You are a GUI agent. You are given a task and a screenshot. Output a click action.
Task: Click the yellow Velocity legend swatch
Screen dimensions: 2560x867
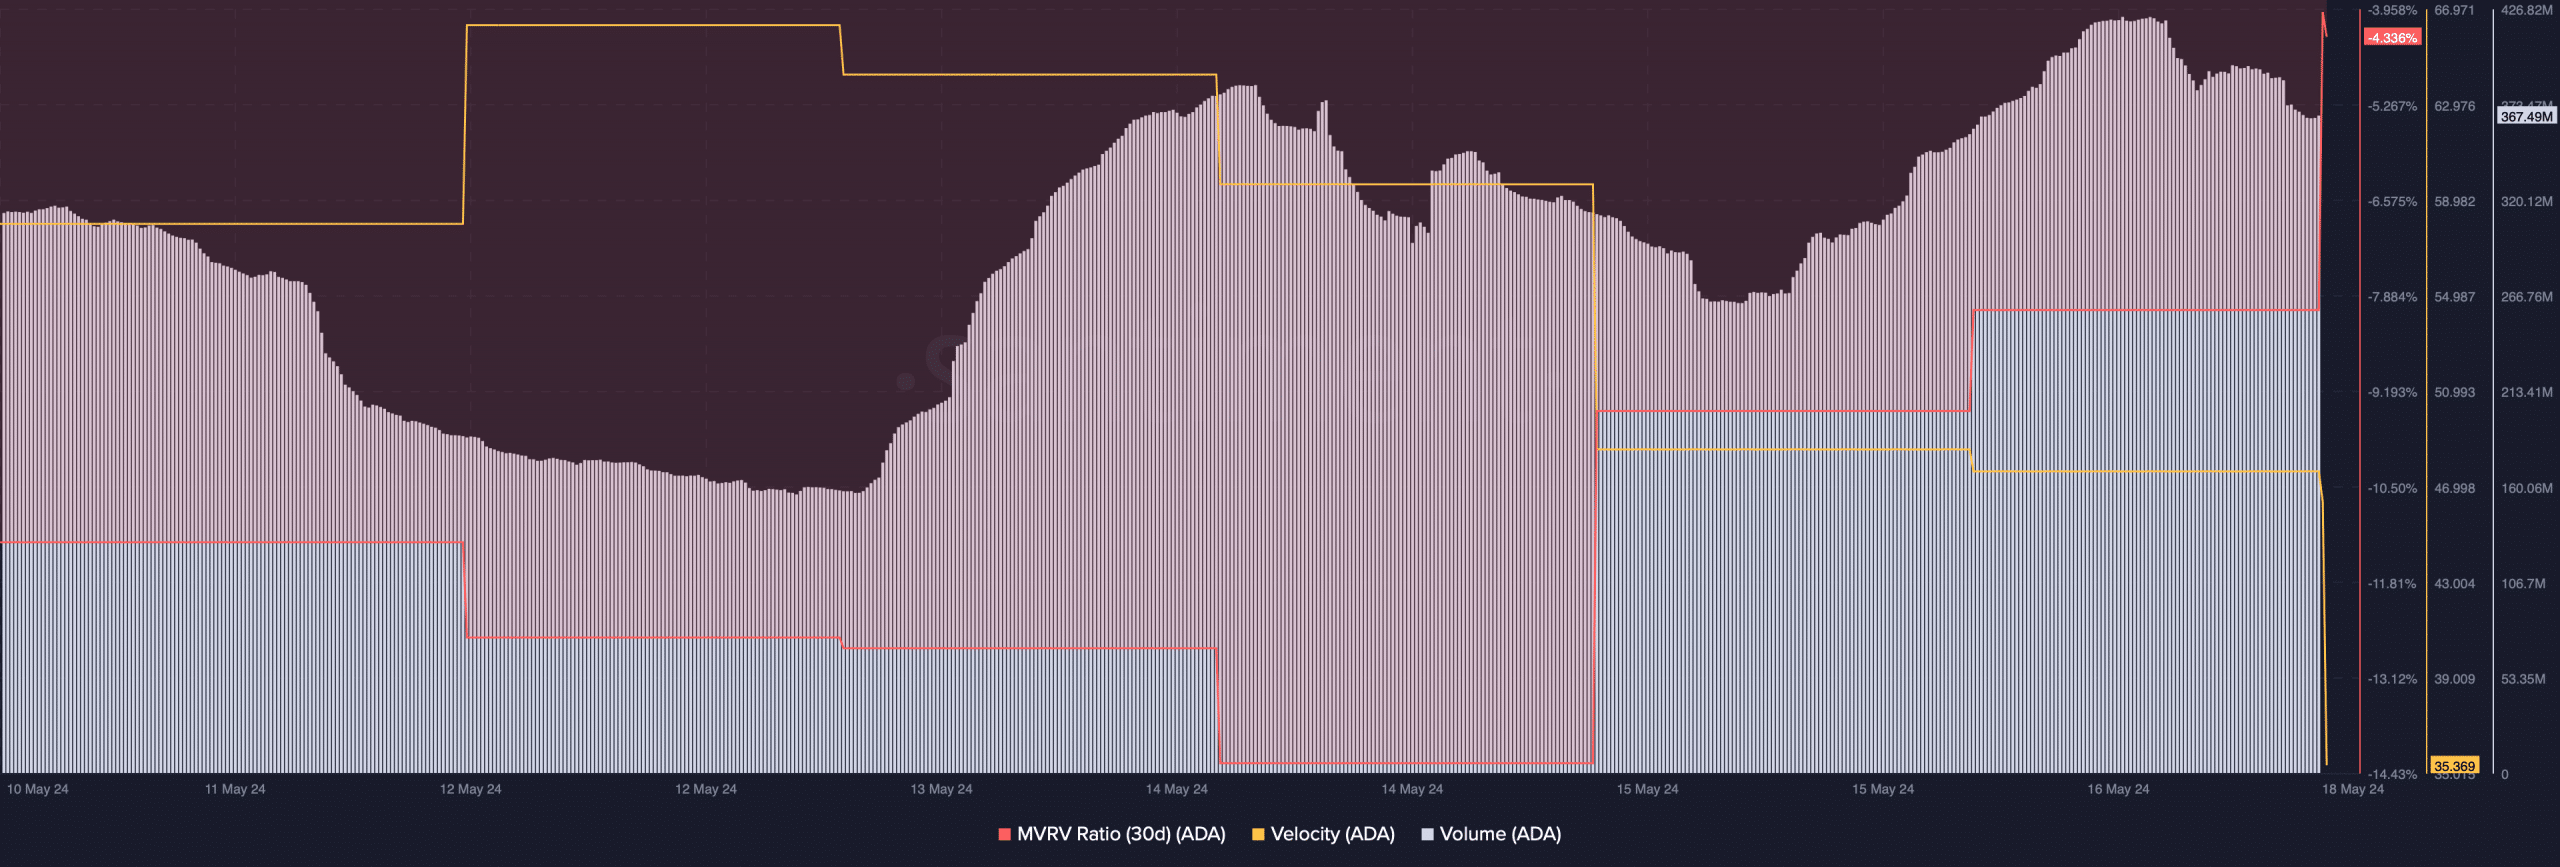click(x=1258, y=834)
